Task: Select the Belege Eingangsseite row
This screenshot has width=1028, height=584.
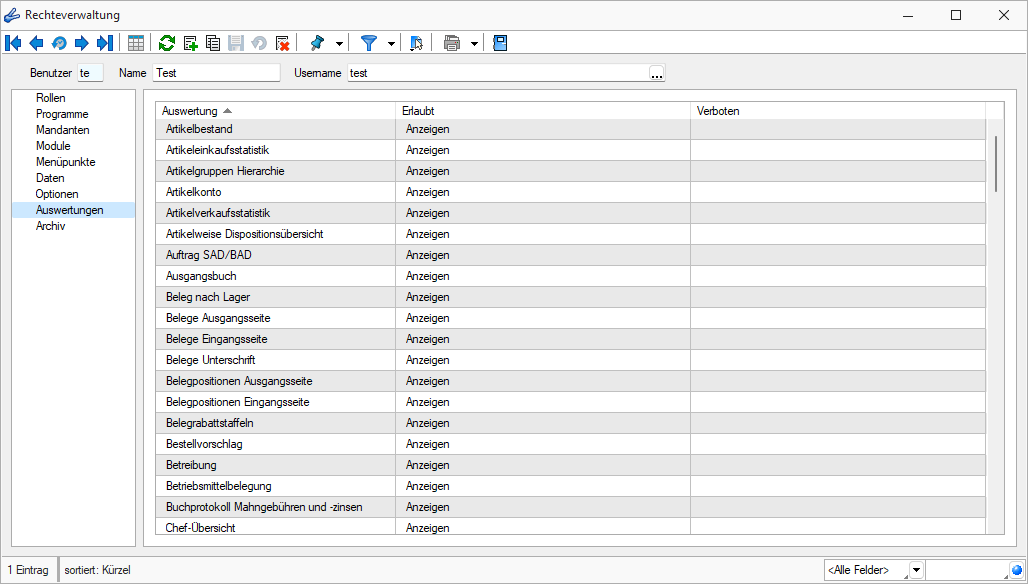Action: pyautogui.click(x=570, y=339)
